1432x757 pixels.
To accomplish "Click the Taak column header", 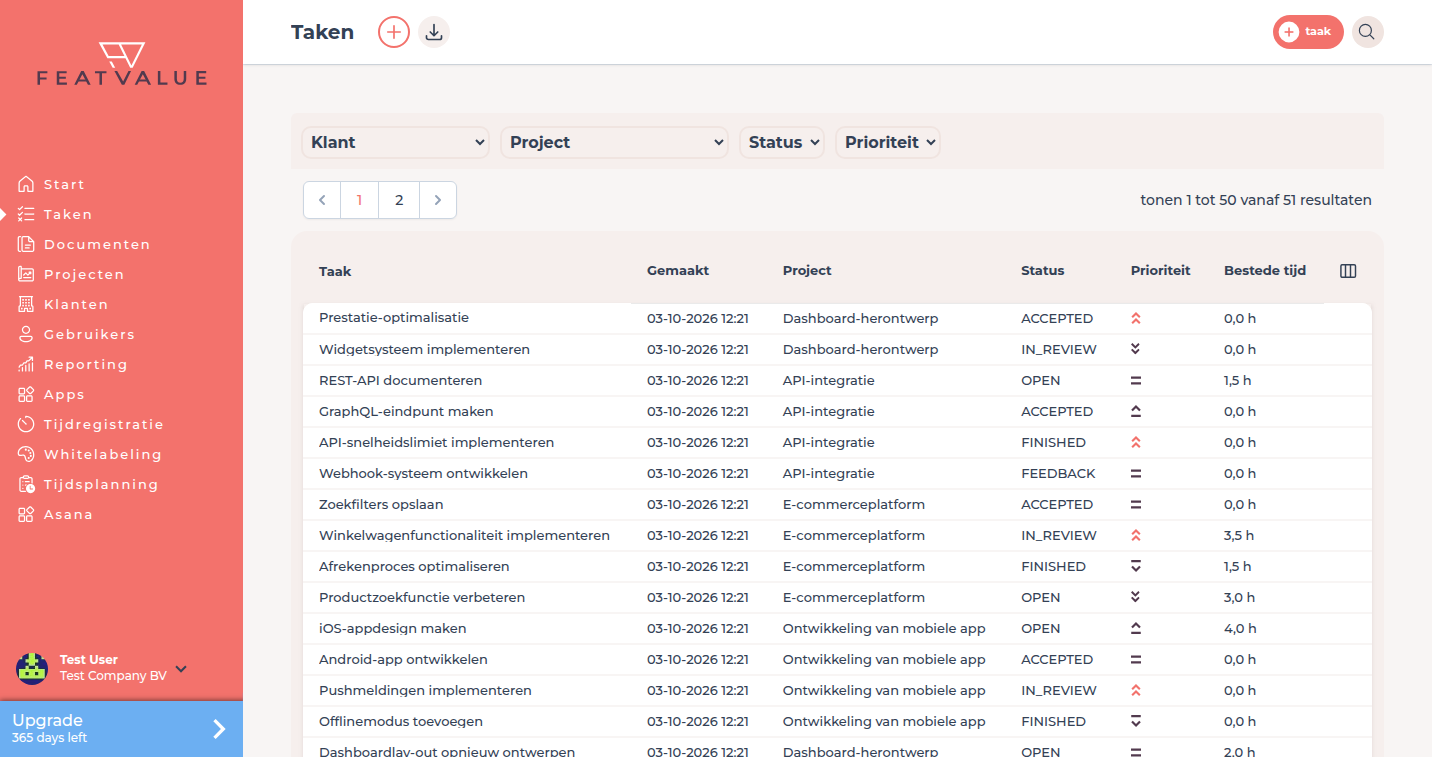I will pos(335,271).
